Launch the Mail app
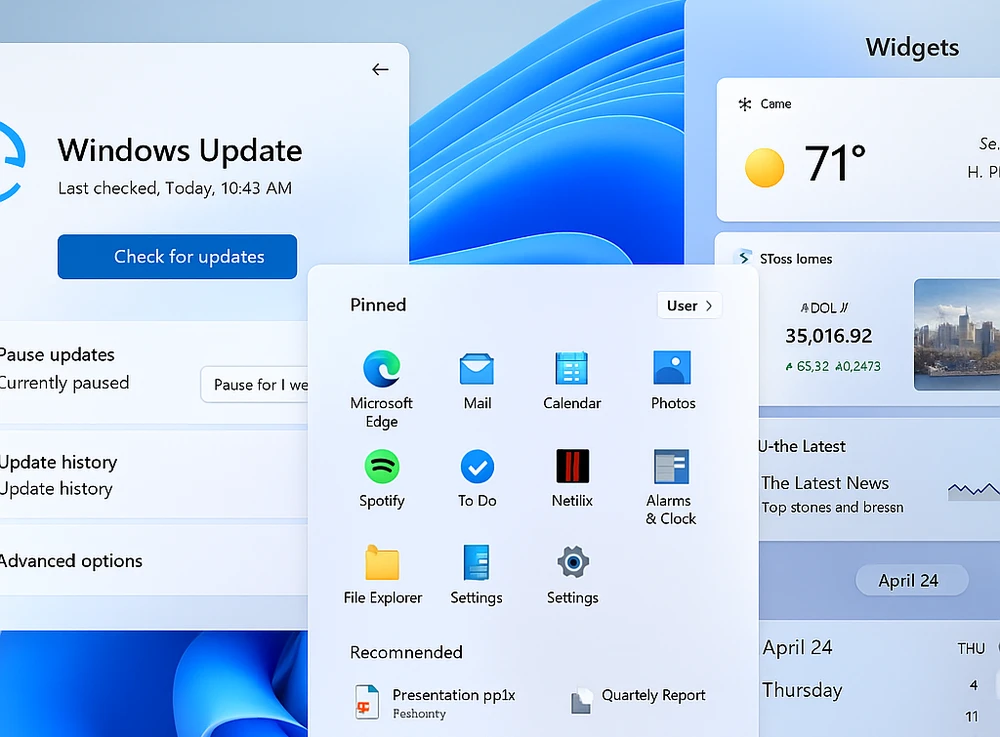 click(x=477, y=365)
